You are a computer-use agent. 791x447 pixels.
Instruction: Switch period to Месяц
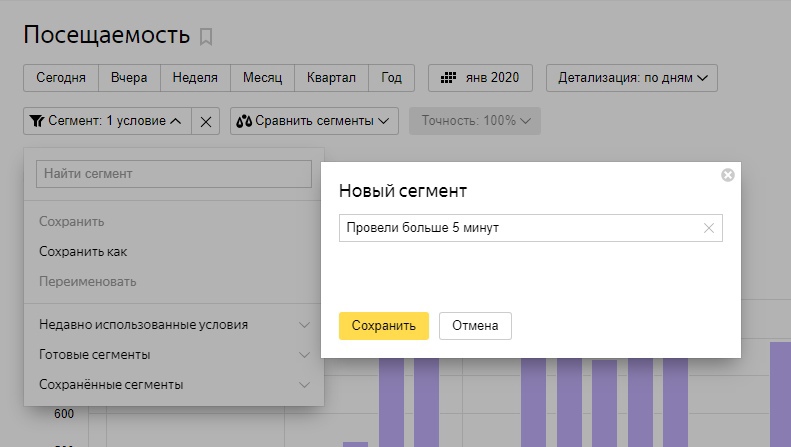click(x=262, y=78)
